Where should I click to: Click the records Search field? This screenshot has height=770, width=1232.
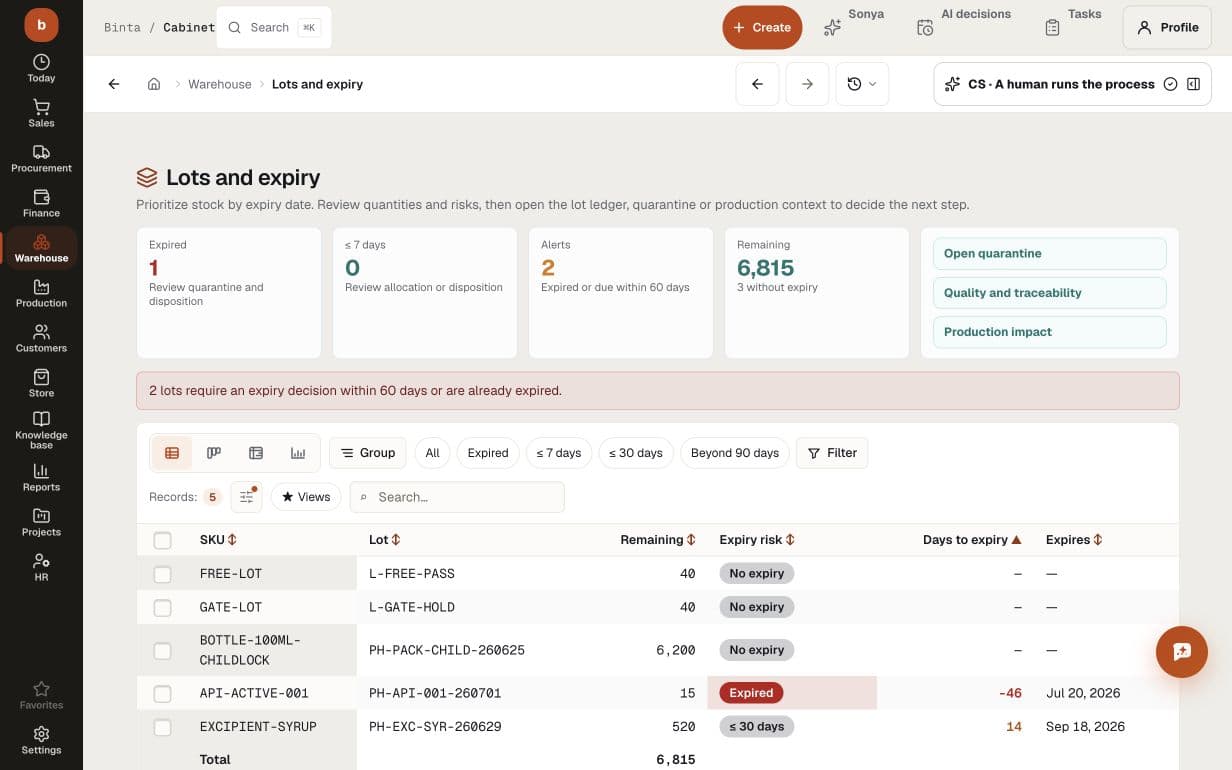(x=457, y=497)
